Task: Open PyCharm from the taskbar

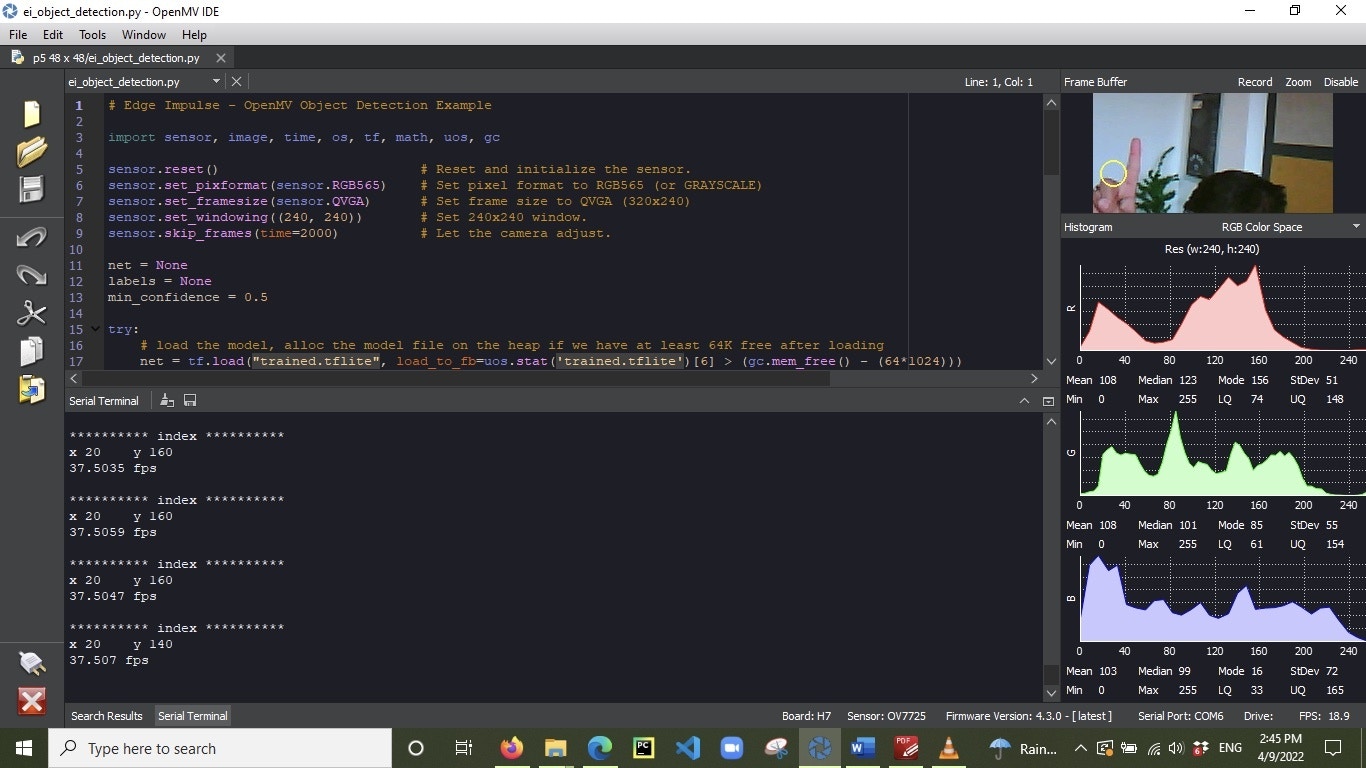Action: (643, 748)
